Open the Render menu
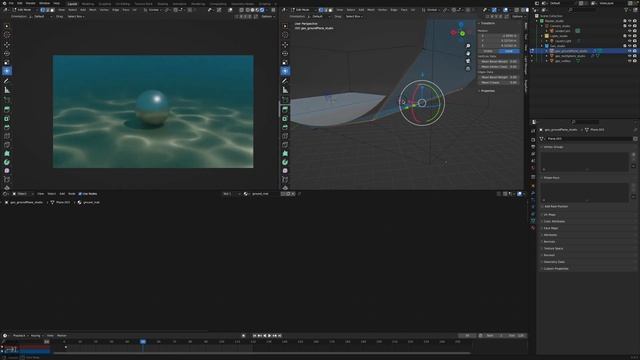 [30, 3]
